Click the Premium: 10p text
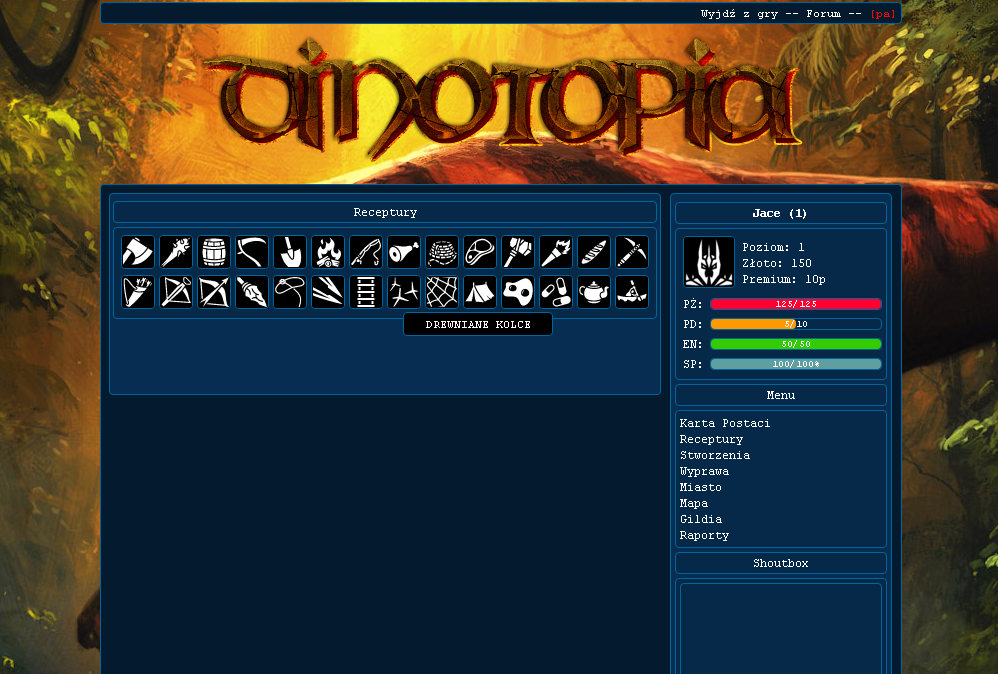Screen dimensions: 998x674 (784, 279)
